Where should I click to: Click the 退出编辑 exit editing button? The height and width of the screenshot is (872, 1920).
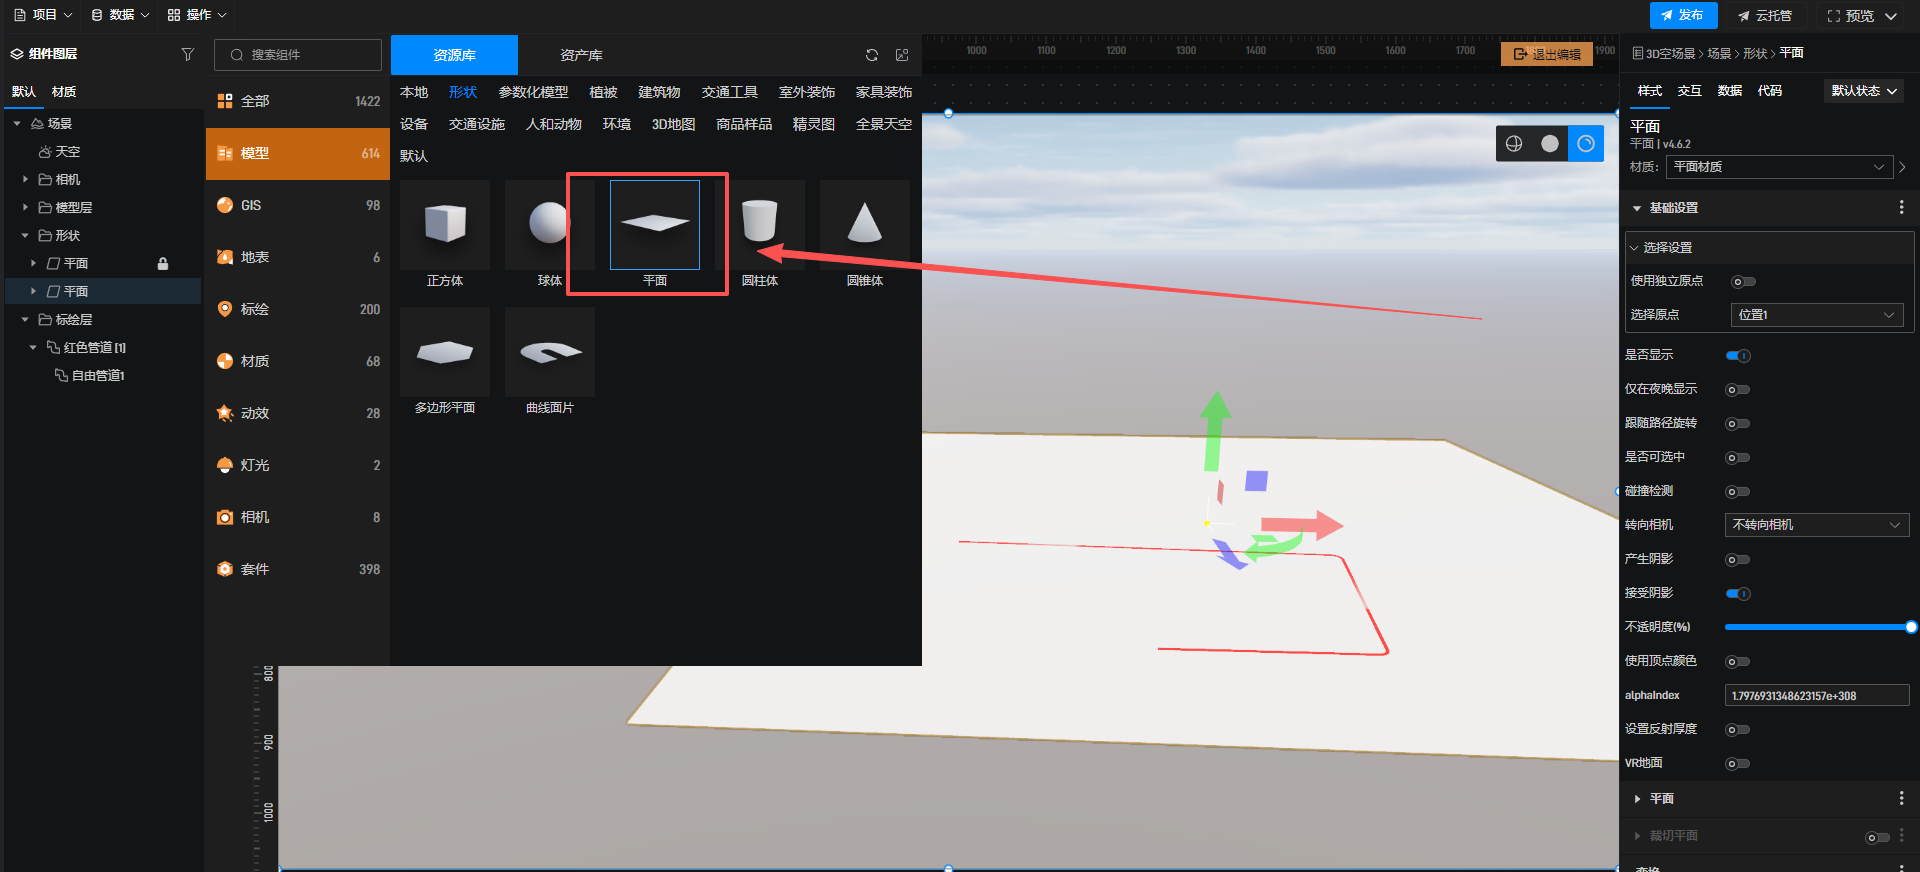pyautogui.click(x=1547, y=54)
